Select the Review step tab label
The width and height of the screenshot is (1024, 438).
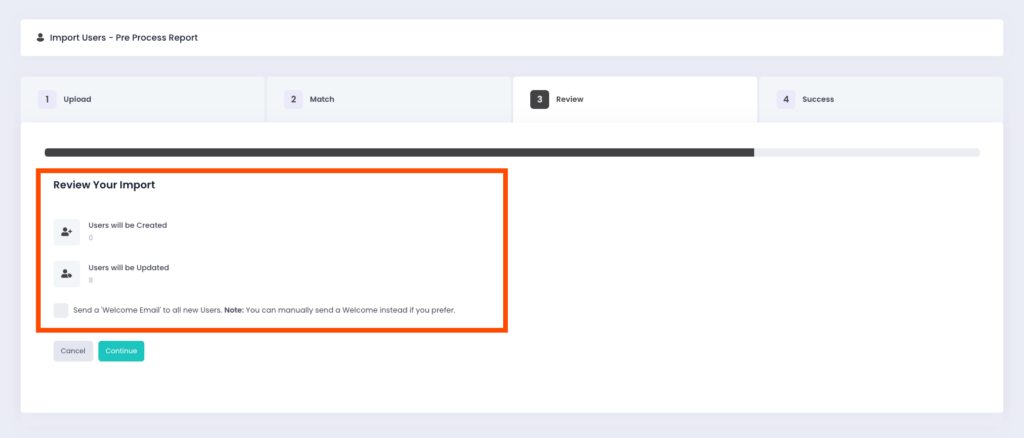pos(571,99)
